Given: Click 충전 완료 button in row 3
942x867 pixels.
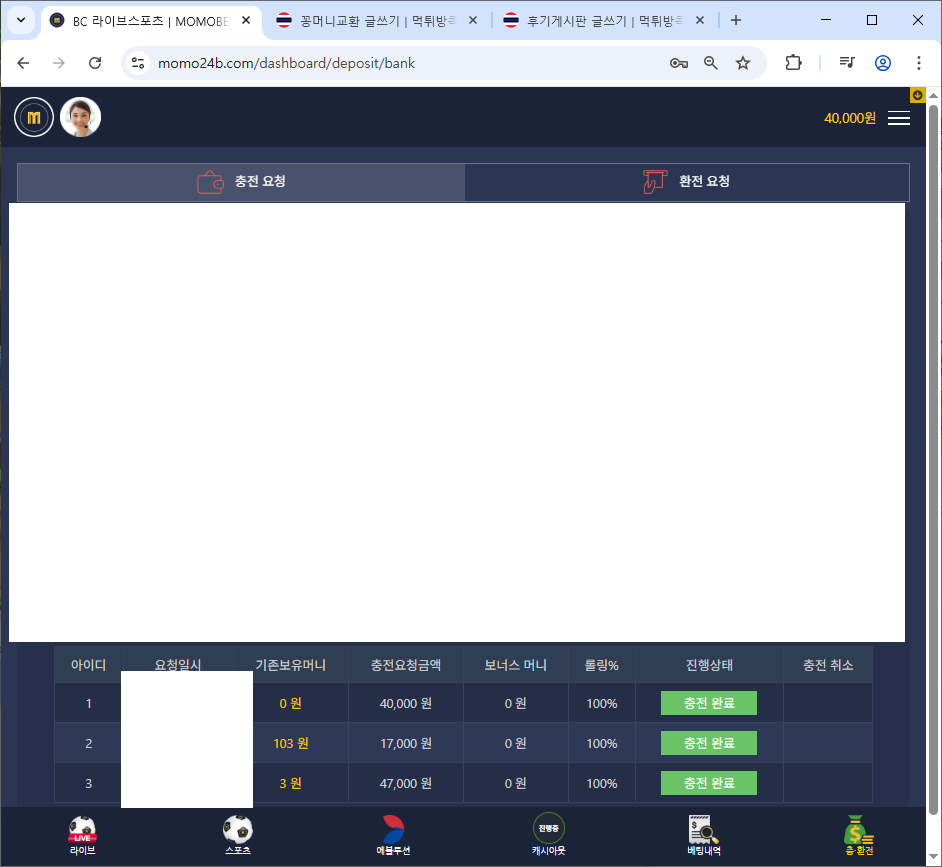Looking at the screenshot, I should coord(708,783).
